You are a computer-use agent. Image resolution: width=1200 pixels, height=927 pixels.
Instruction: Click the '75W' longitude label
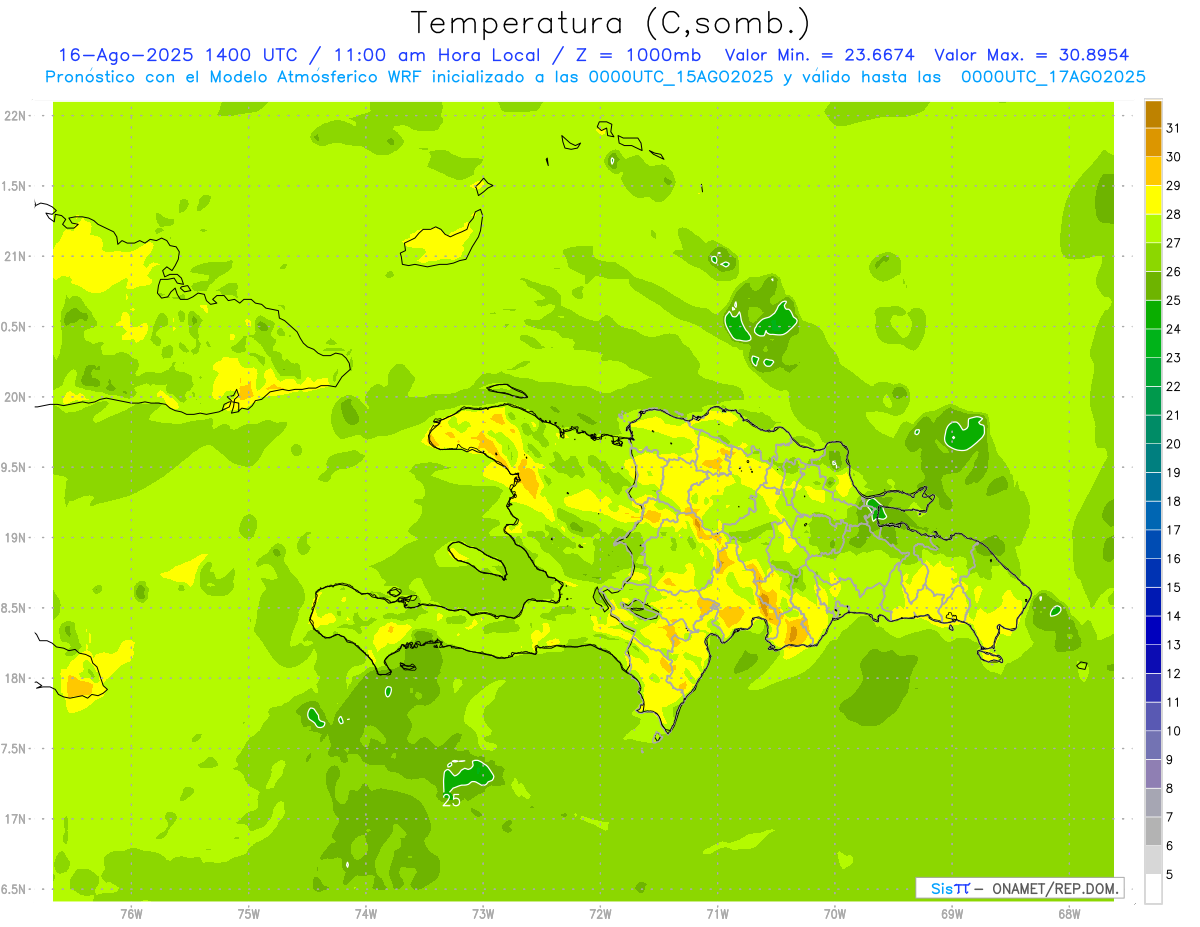click(249, 914)
